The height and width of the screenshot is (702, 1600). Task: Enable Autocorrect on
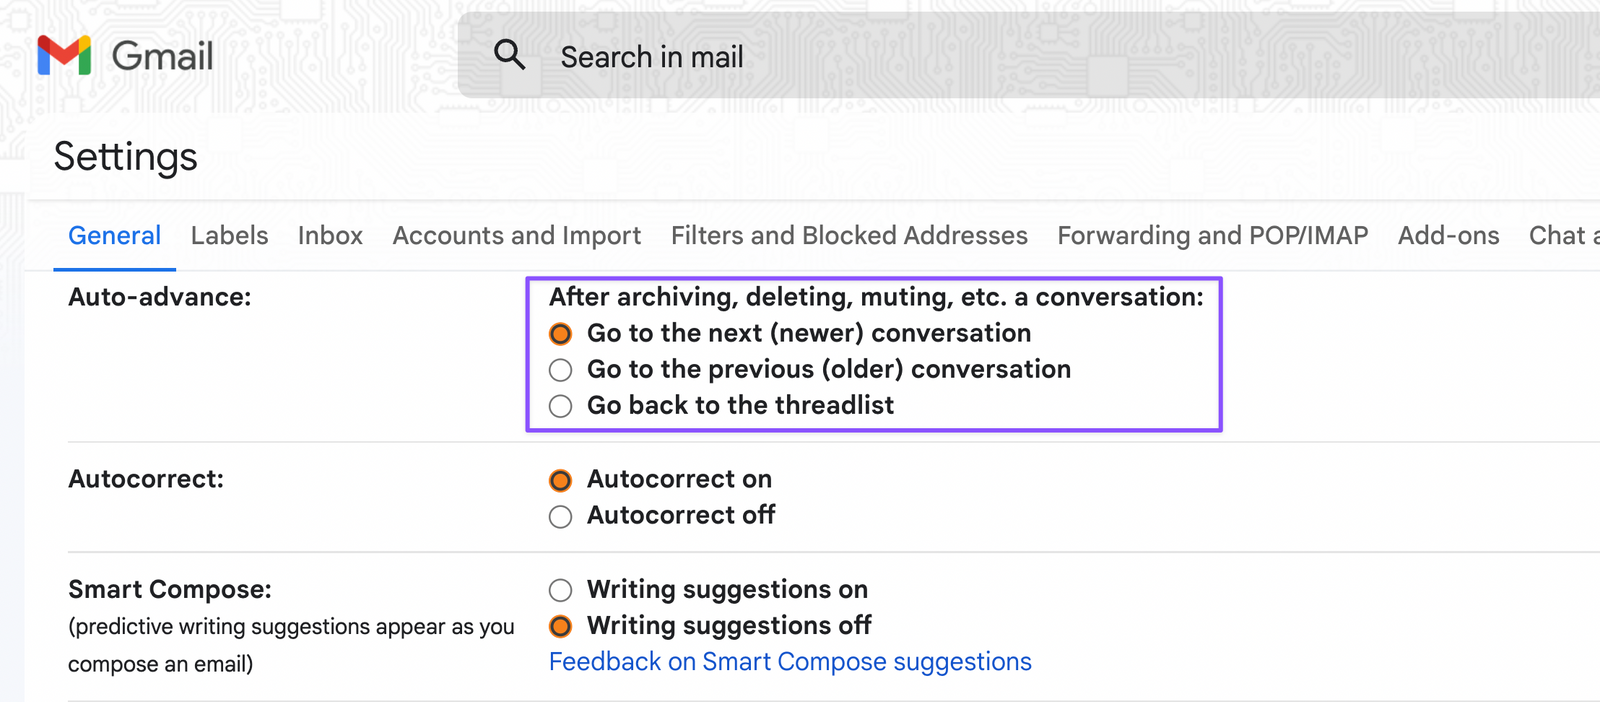560,480
